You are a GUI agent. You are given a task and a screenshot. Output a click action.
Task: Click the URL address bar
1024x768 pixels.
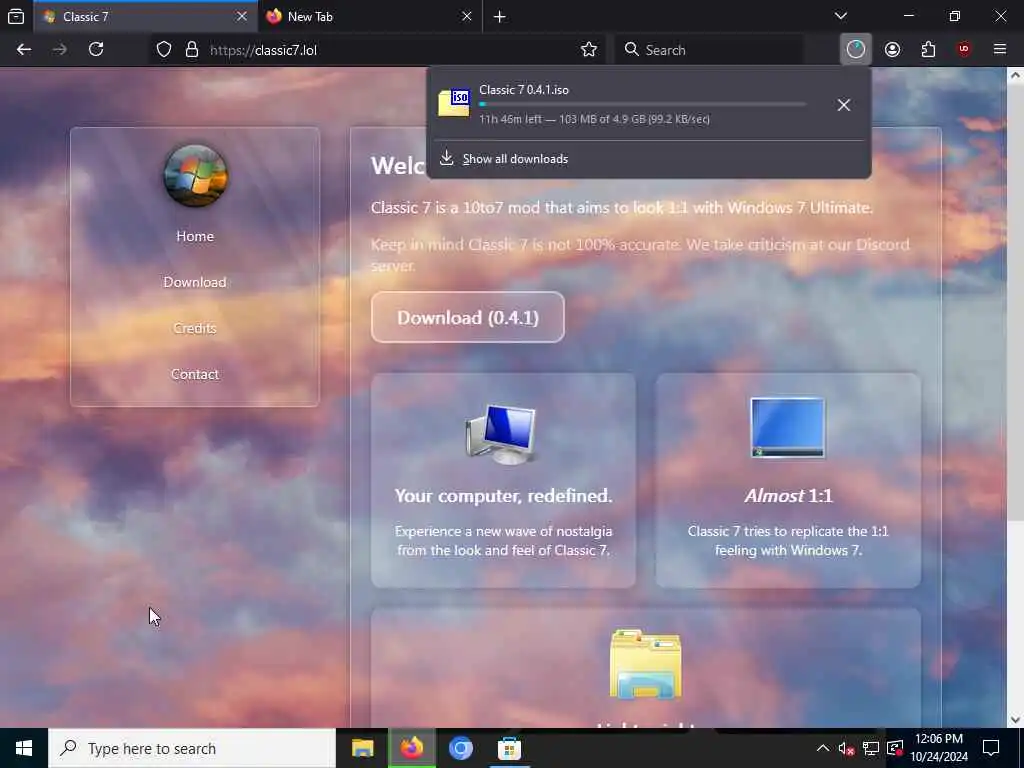[392, 50]
